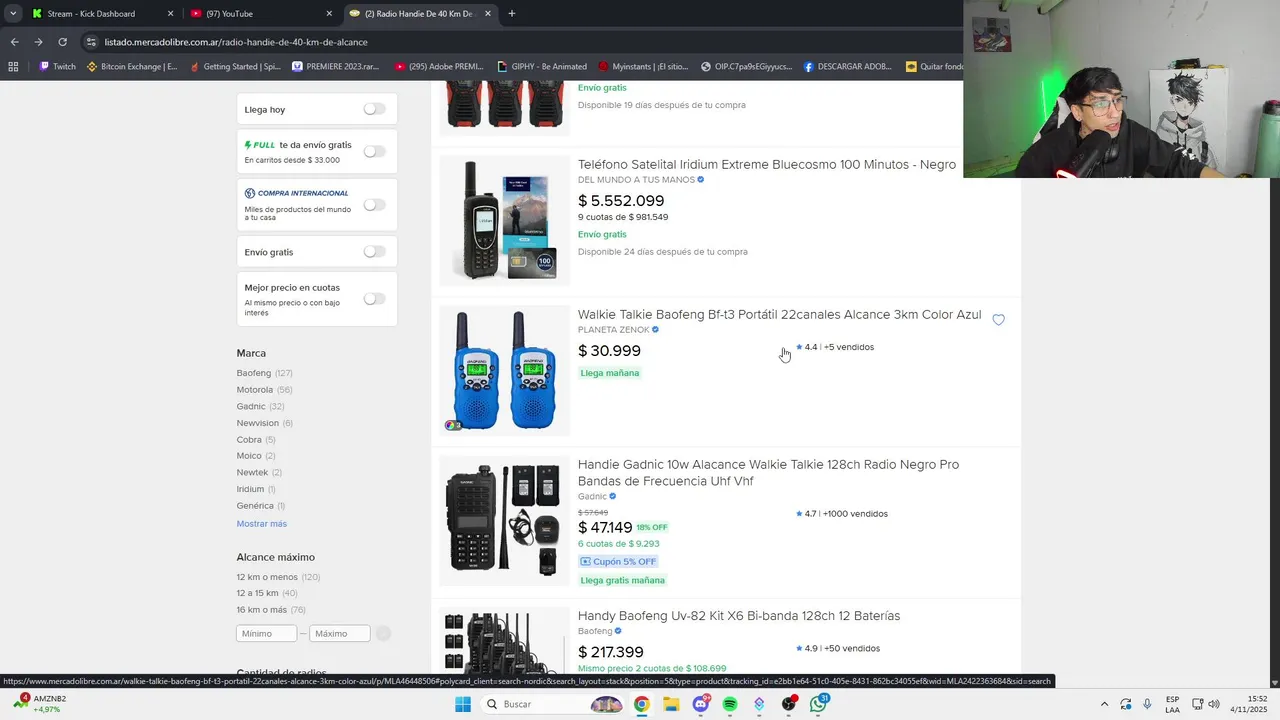
Task: Toggle Mejor precio en cuotas switch
Action: (x=374, y=298)
